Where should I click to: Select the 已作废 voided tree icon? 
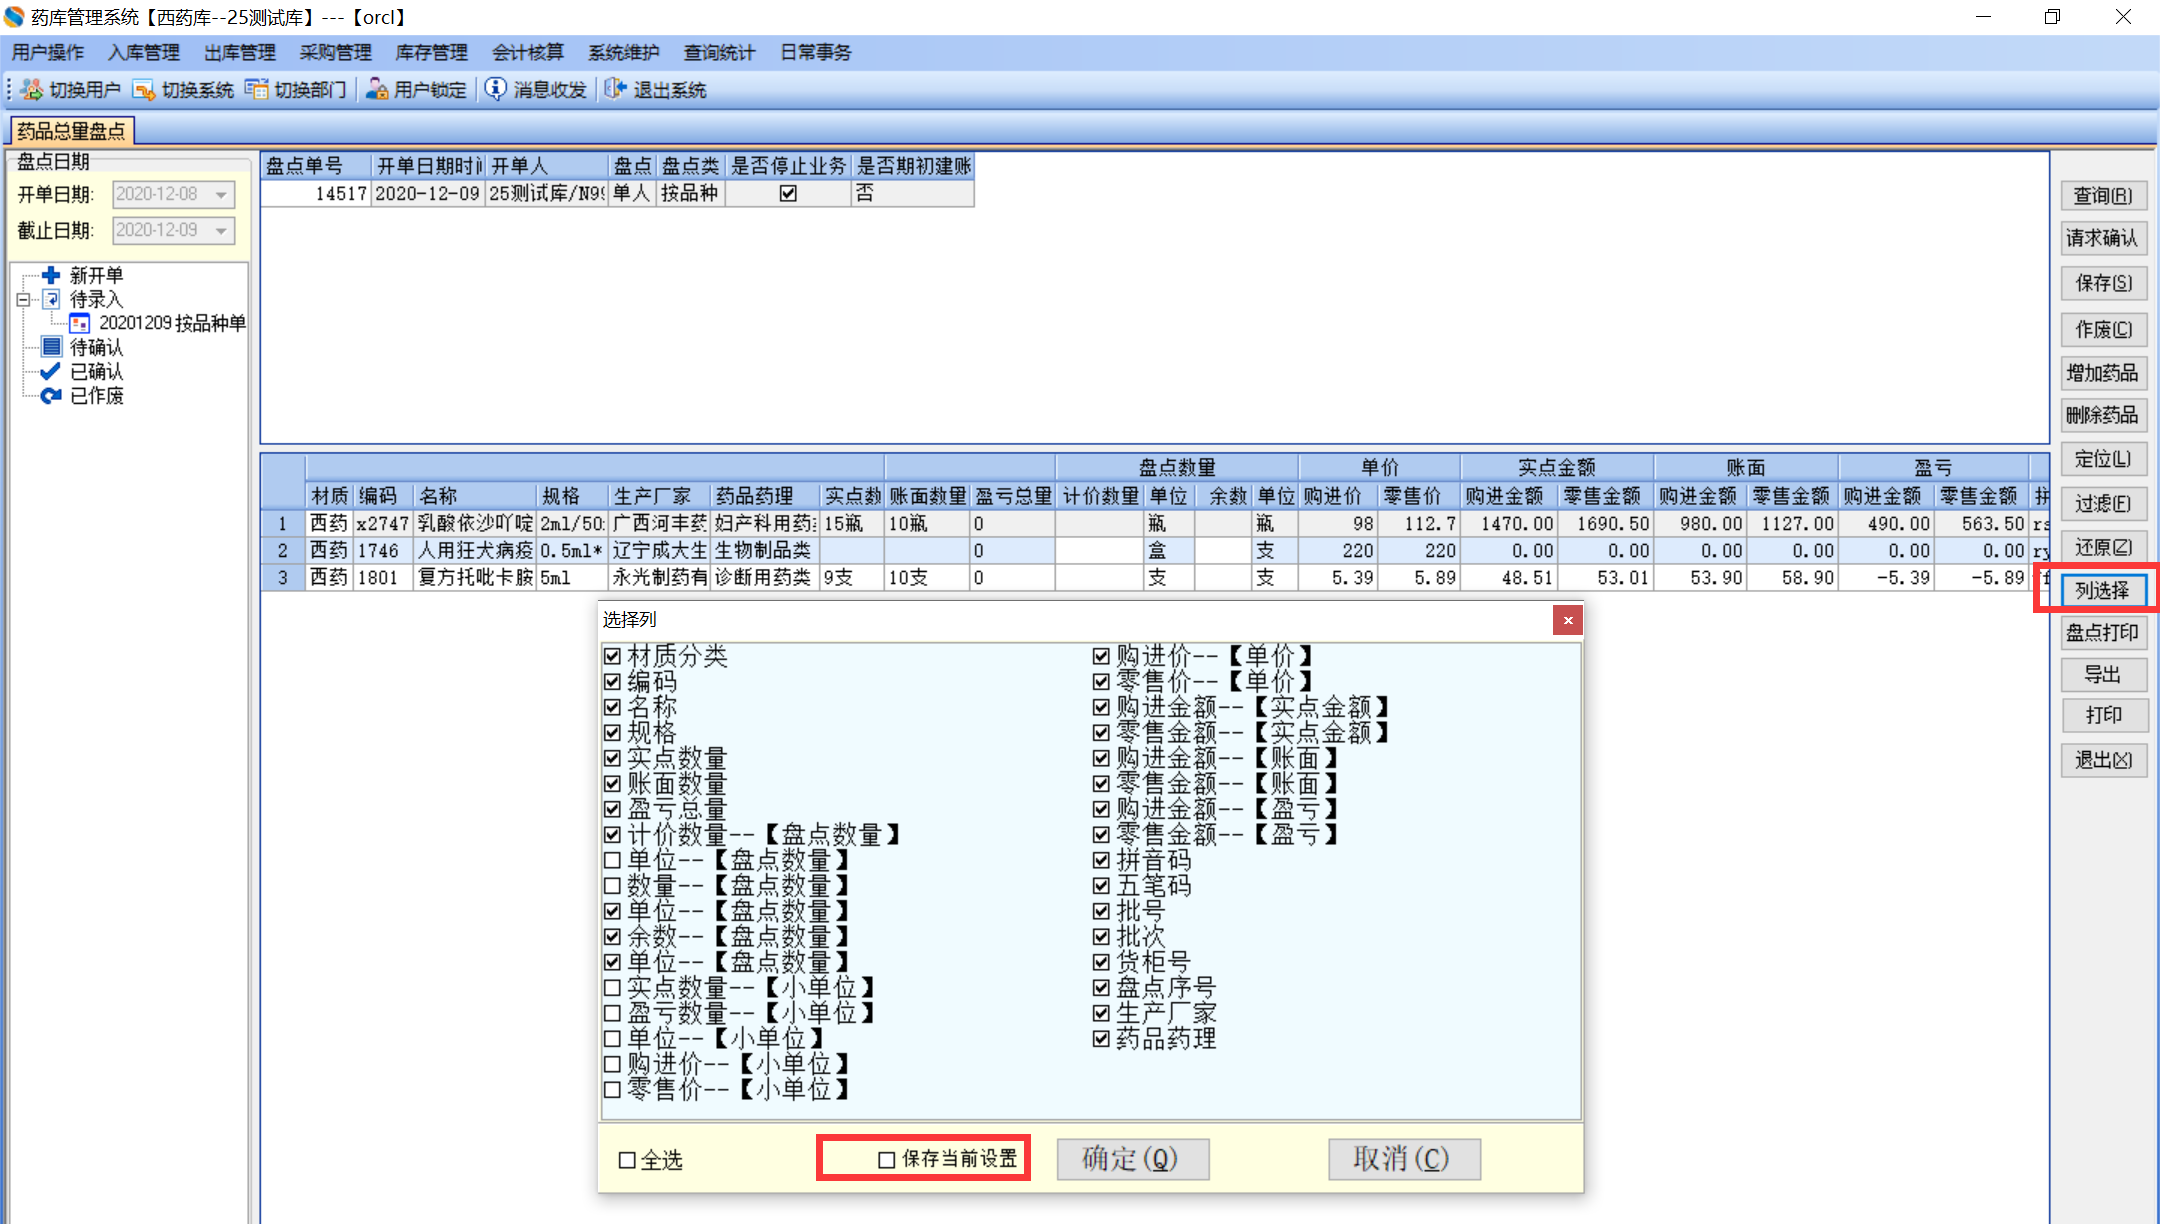point(51,396)
